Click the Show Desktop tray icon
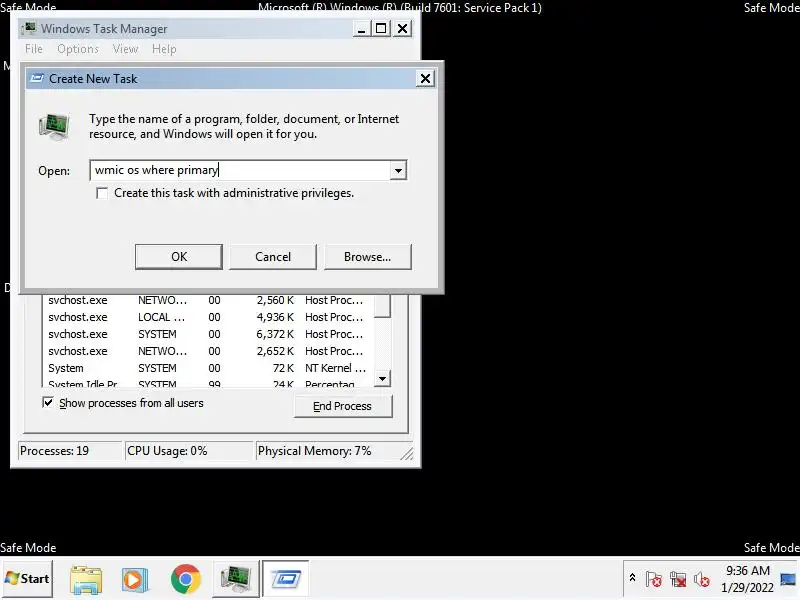This screenshot has height=600, width=800. point(788,579)
